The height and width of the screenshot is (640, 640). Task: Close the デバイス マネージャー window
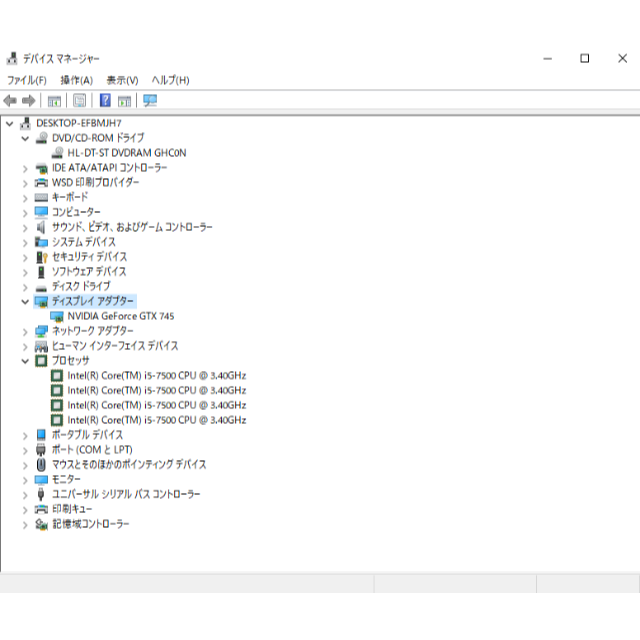click(x=622, y=59)
